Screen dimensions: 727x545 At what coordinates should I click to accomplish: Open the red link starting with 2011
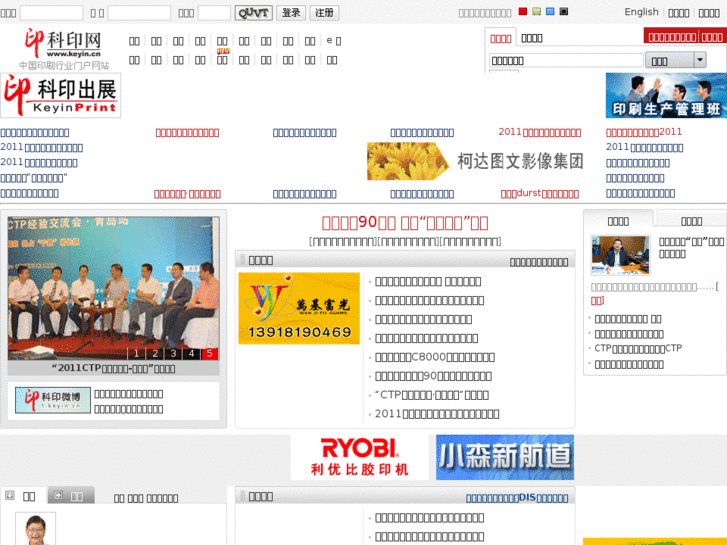point(540,132)
